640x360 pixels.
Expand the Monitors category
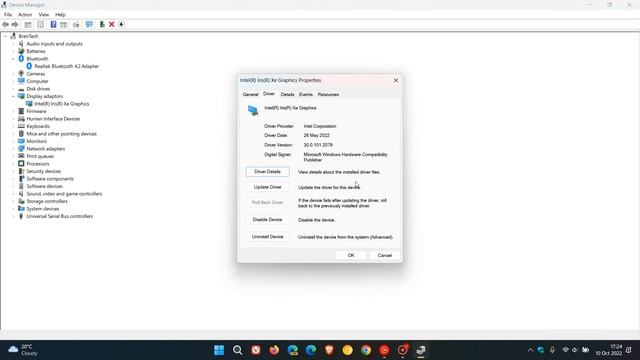point(13,141)
